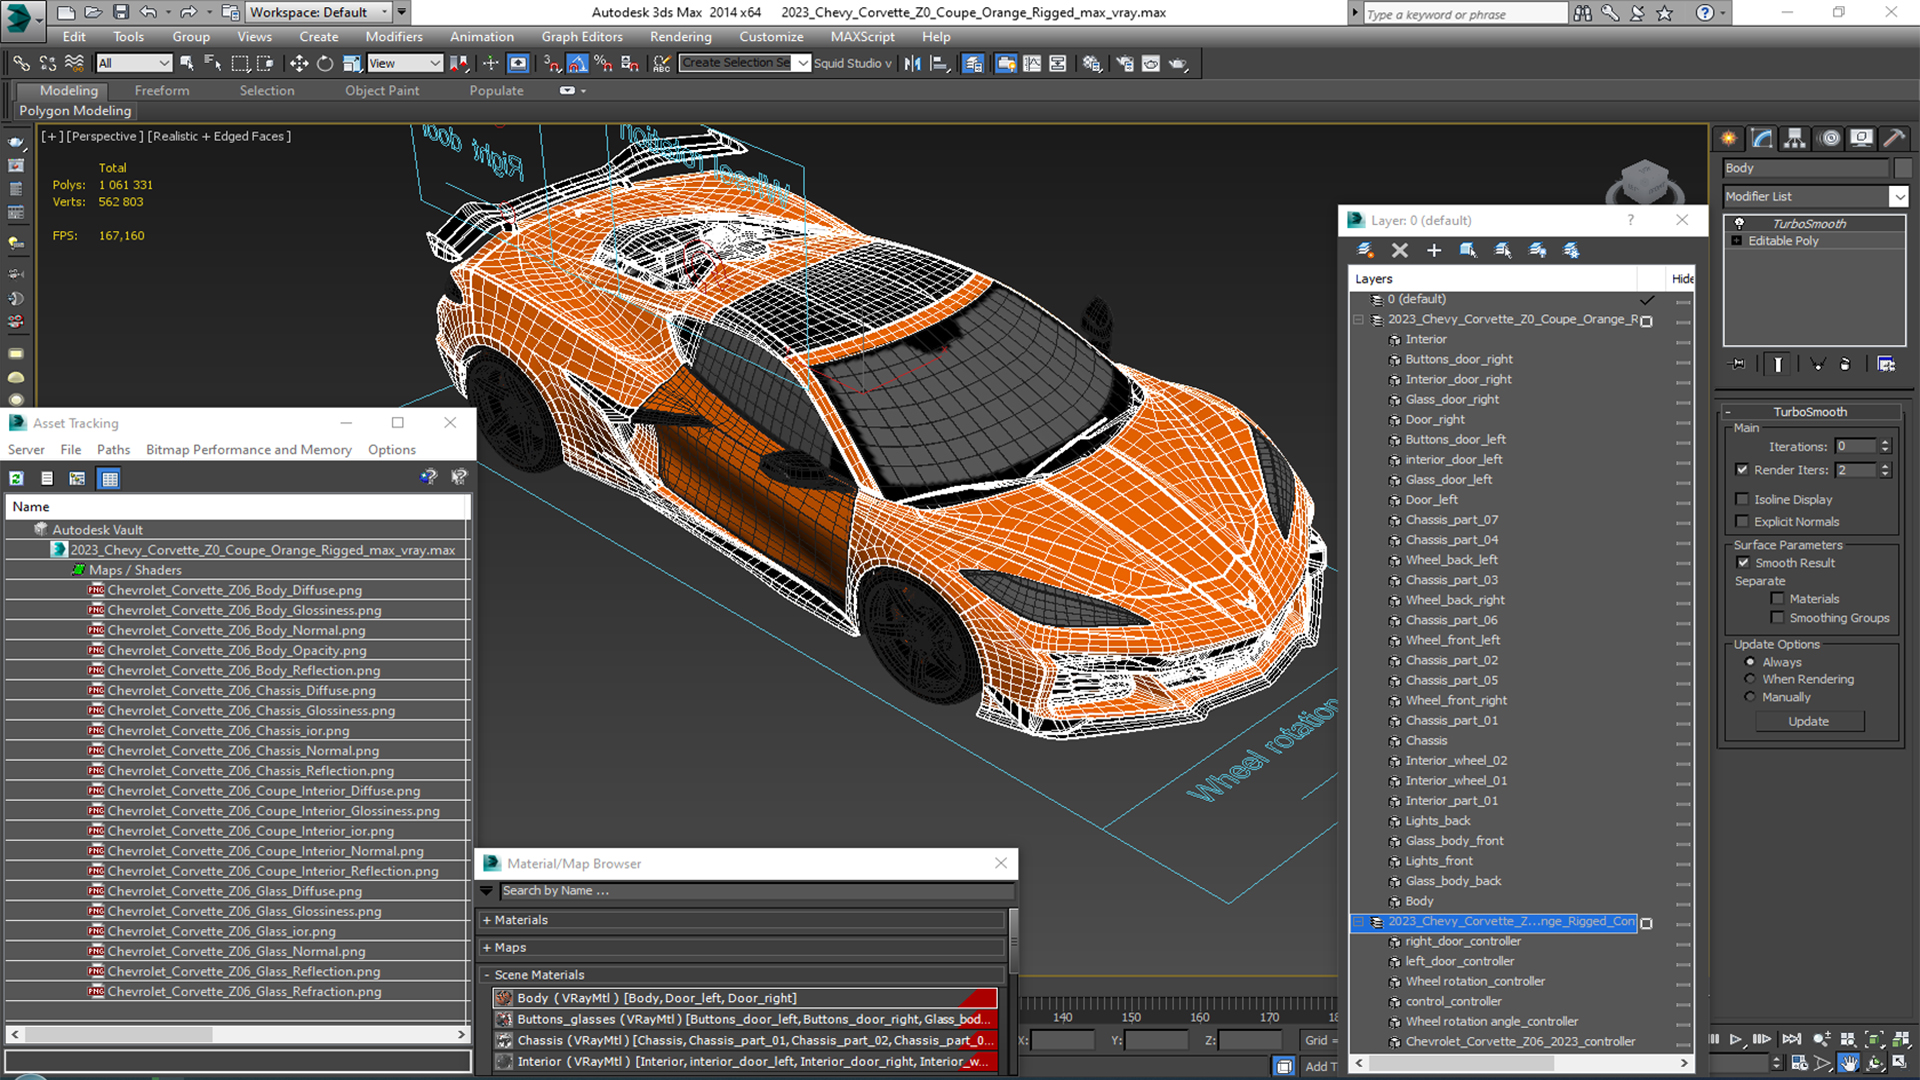
Task: Open the Align tool
Action: [940, 63]
